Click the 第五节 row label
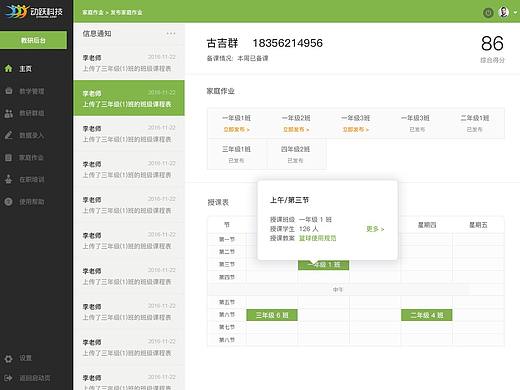Image resolution: width=520 pixels, height=390 pixels. coord(227,302)
